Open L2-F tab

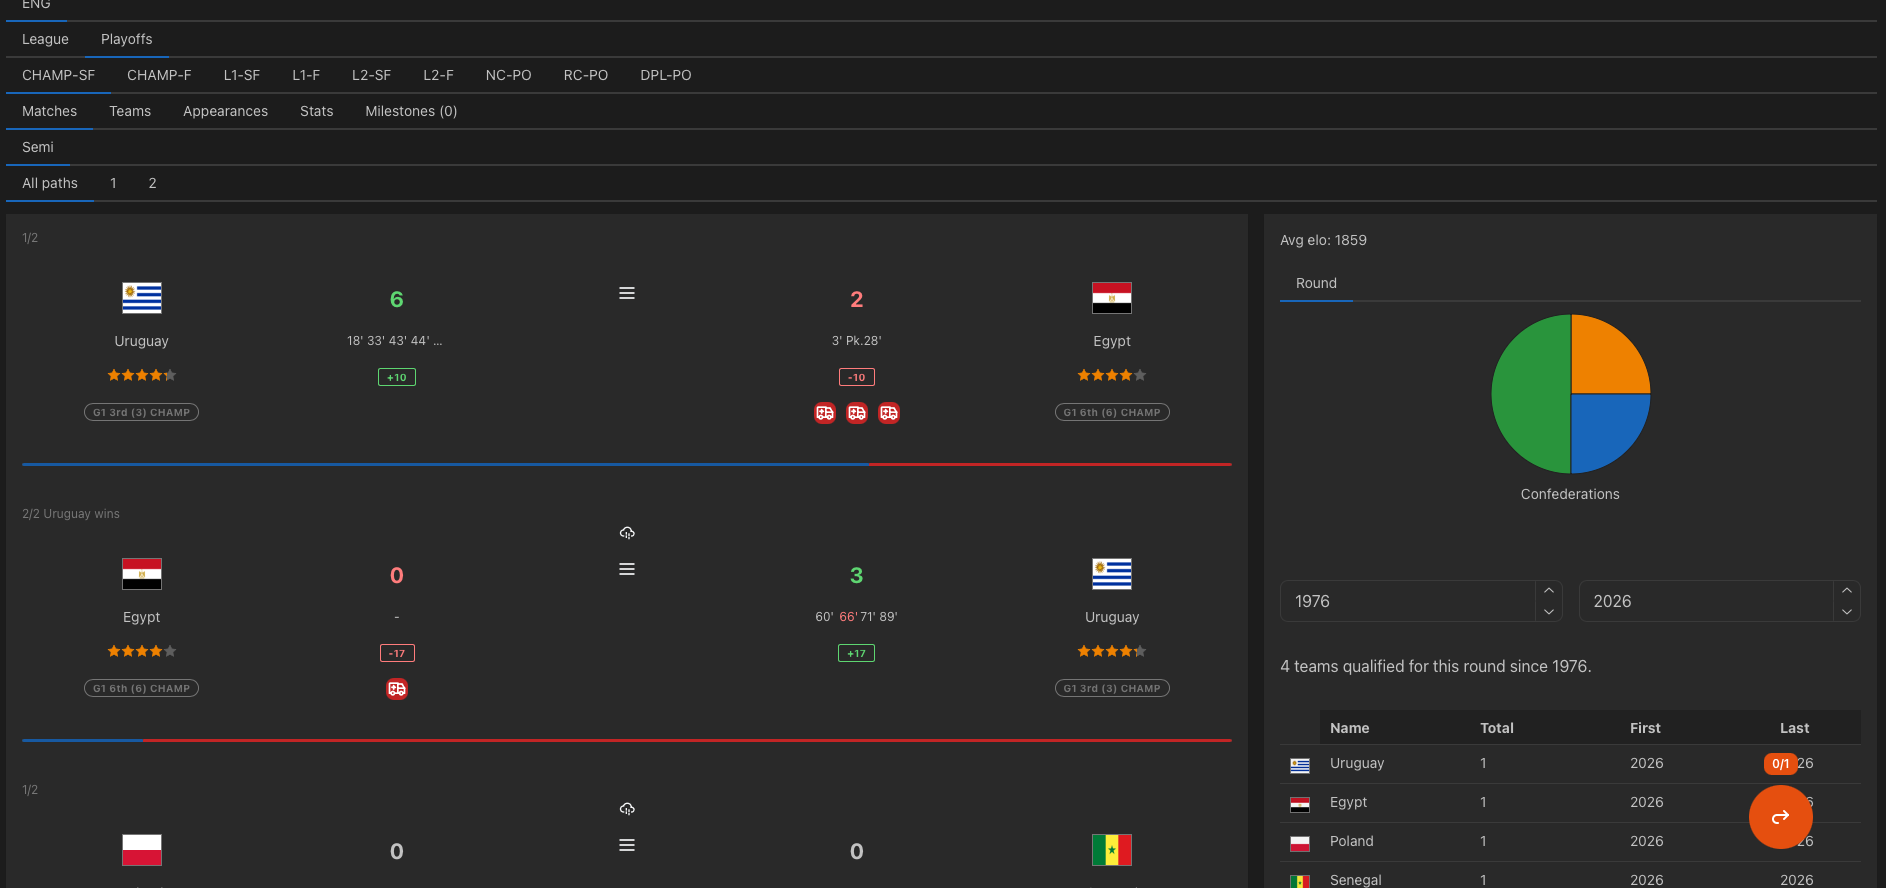(x=438, y=75)
